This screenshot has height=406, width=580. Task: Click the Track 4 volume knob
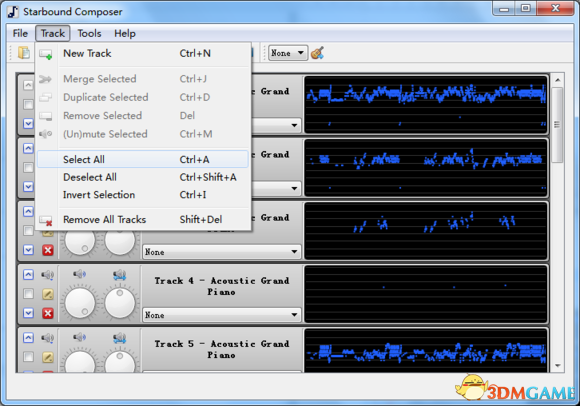(x=80, y=302)
